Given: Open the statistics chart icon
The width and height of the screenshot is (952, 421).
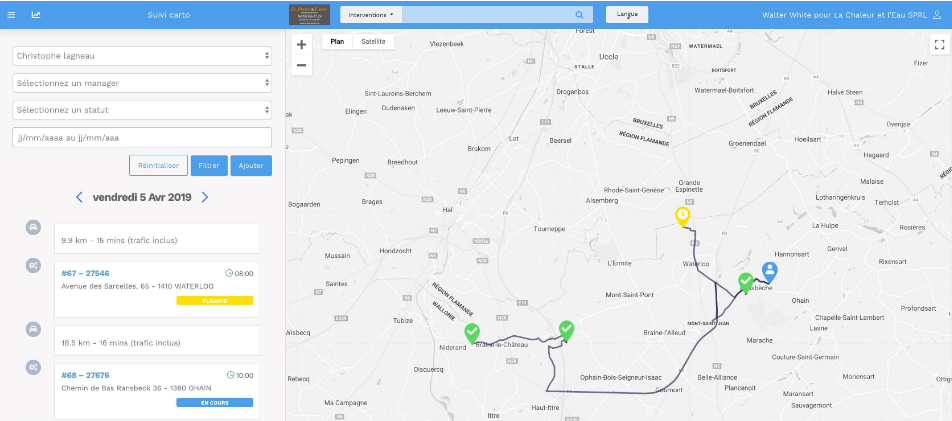Looking at the screenshot, I should pyautogui.click(x=36, y=15).
